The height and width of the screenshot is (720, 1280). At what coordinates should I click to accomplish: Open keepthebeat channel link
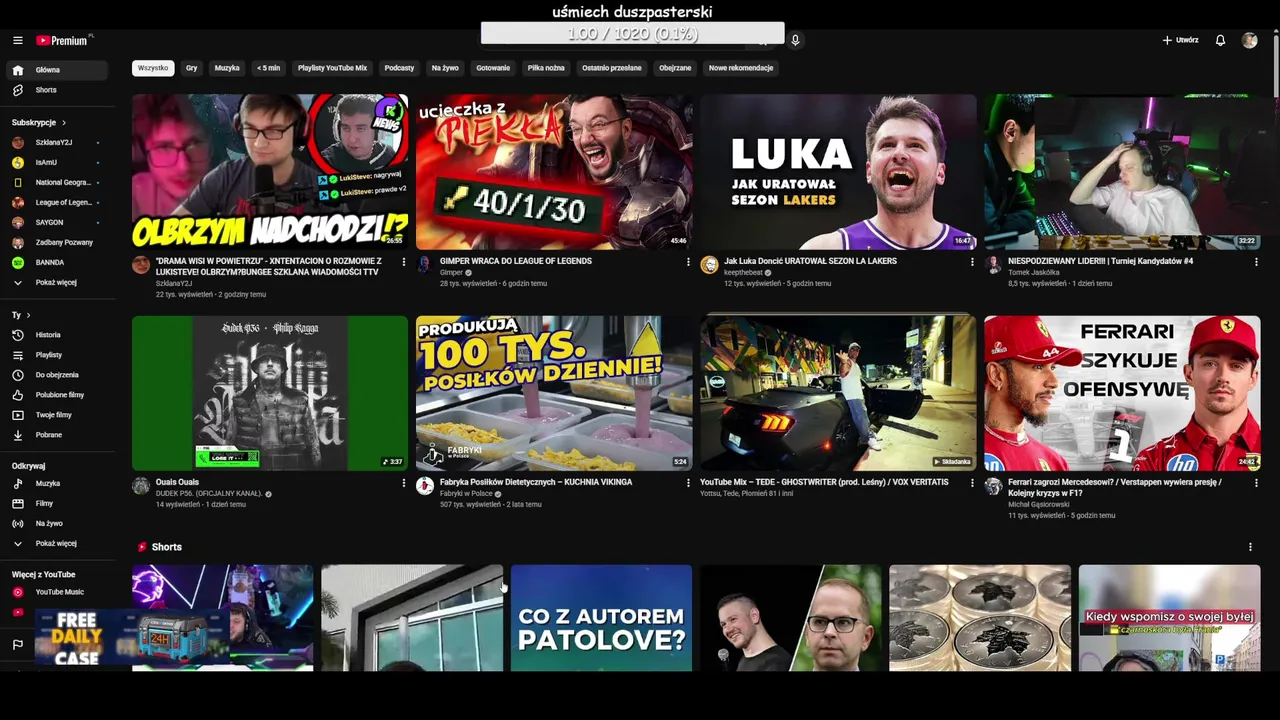point(743,272)
